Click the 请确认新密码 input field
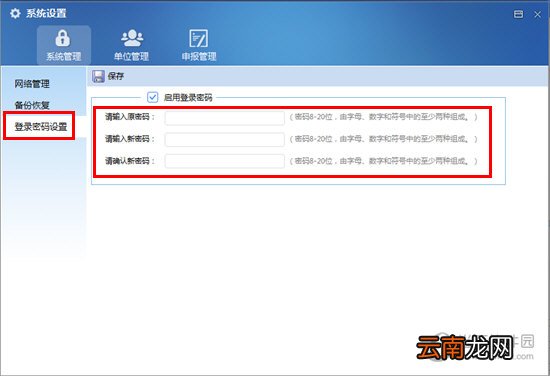550x376 pixels. click(x=224, y=161)
